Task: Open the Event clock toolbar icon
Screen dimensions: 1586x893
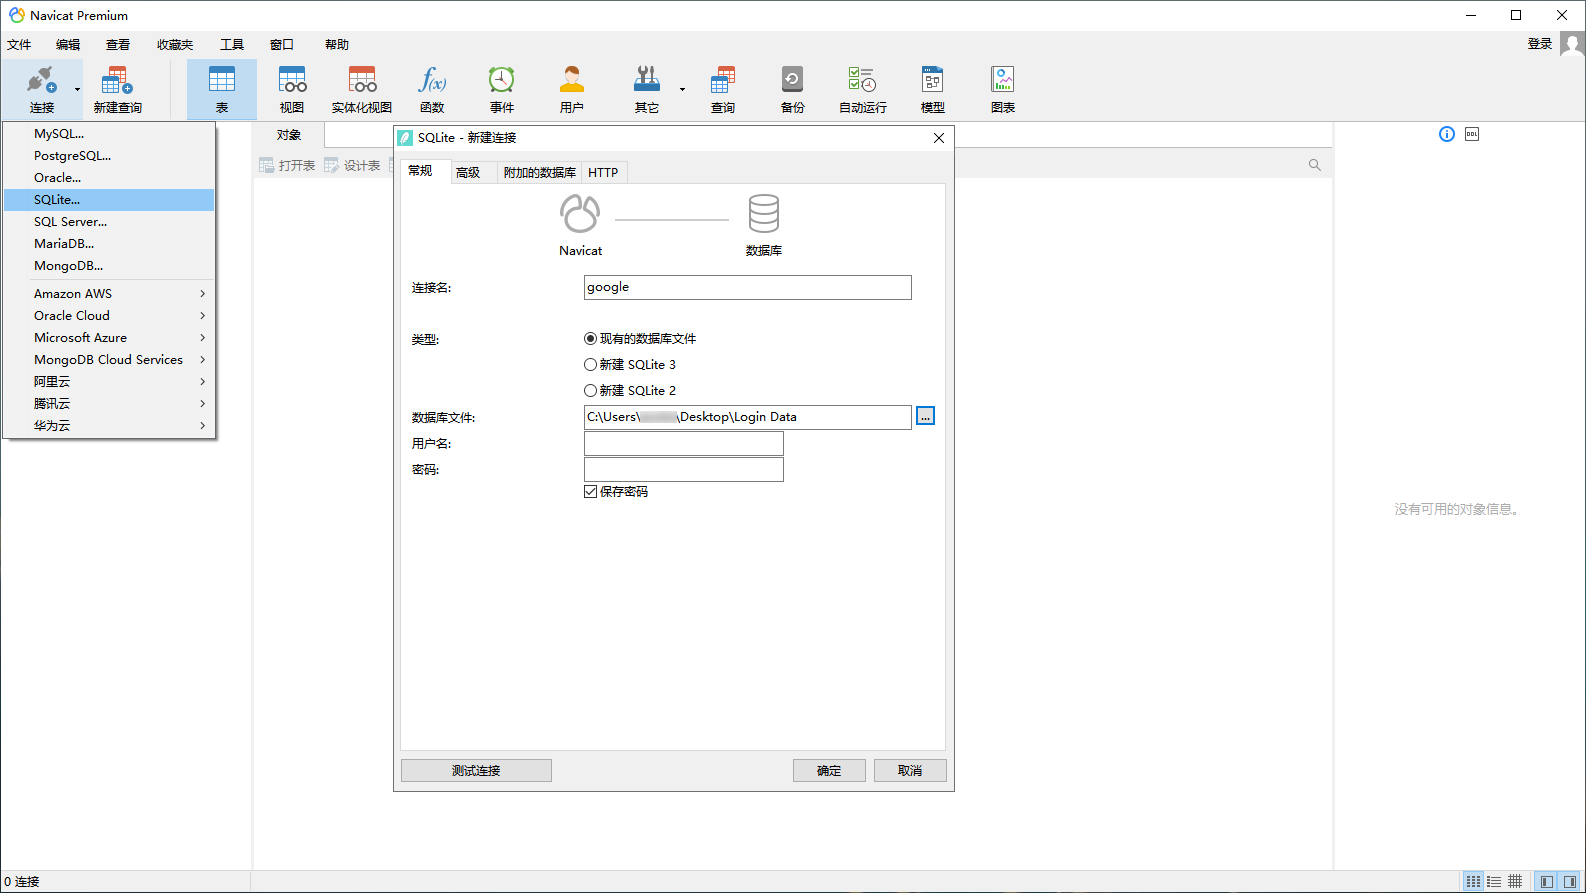Action: coord(502,90)
